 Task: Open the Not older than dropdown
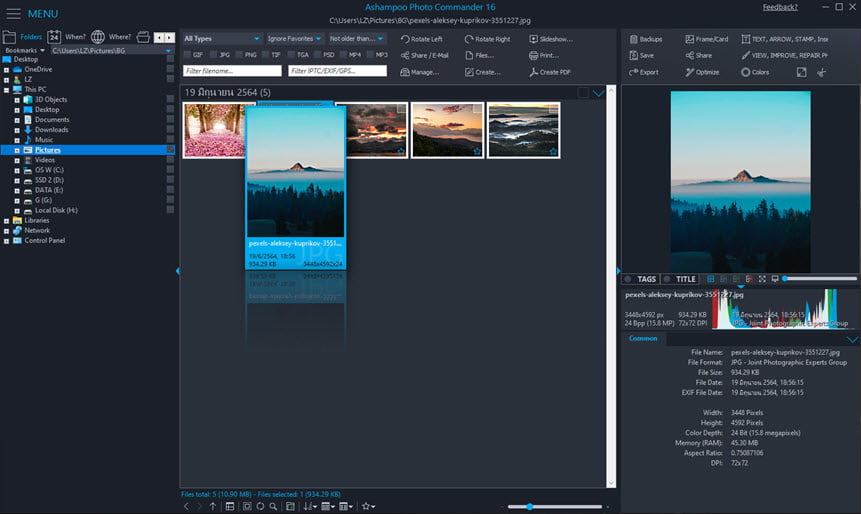[356, 38]
